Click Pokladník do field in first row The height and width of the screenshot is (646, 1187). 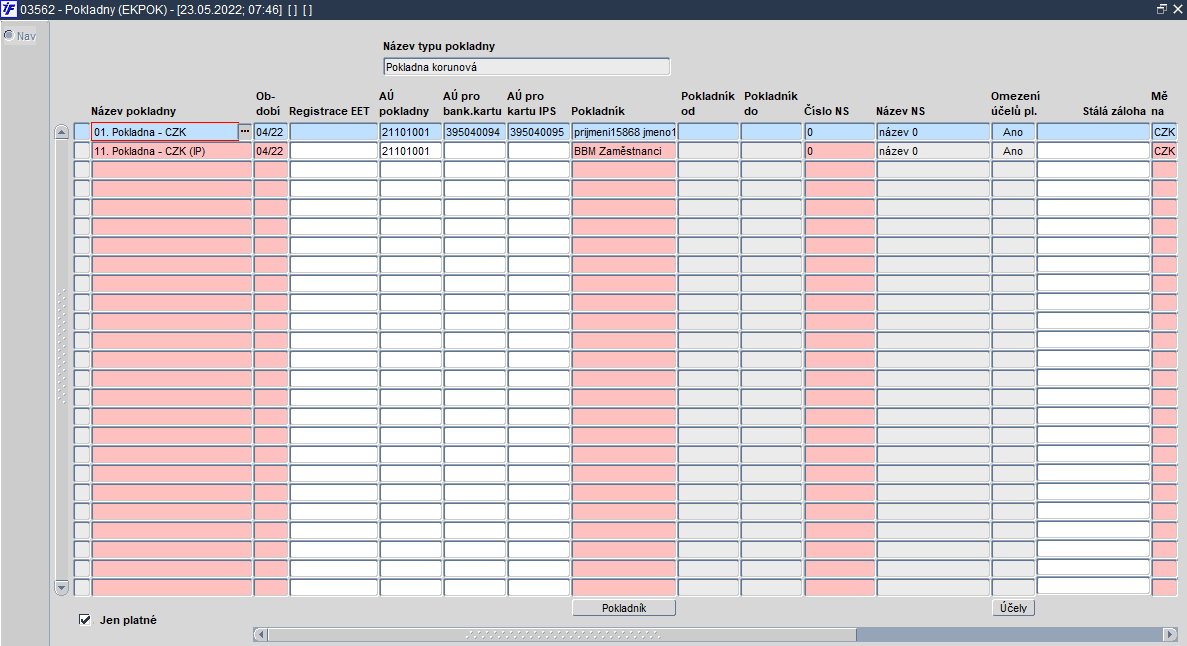point(771,132)
